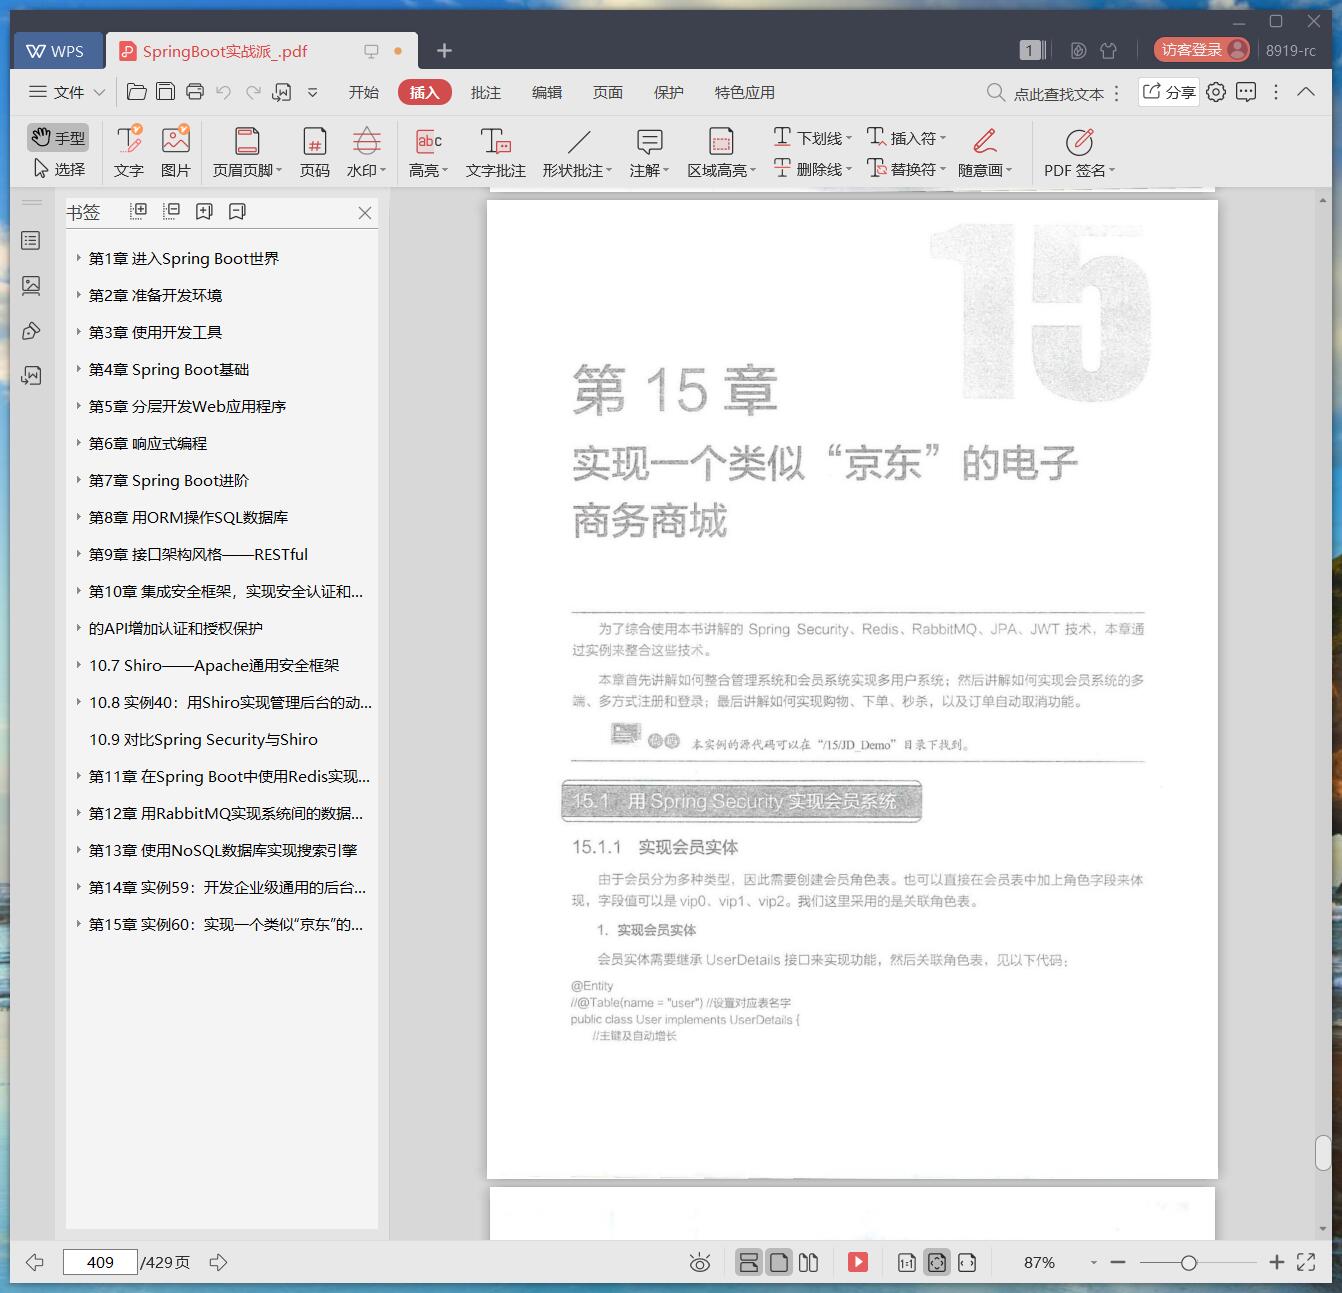Open the 文件 menu
Viewport: 1342px width, 1293px height.
(x=67, y=92)
